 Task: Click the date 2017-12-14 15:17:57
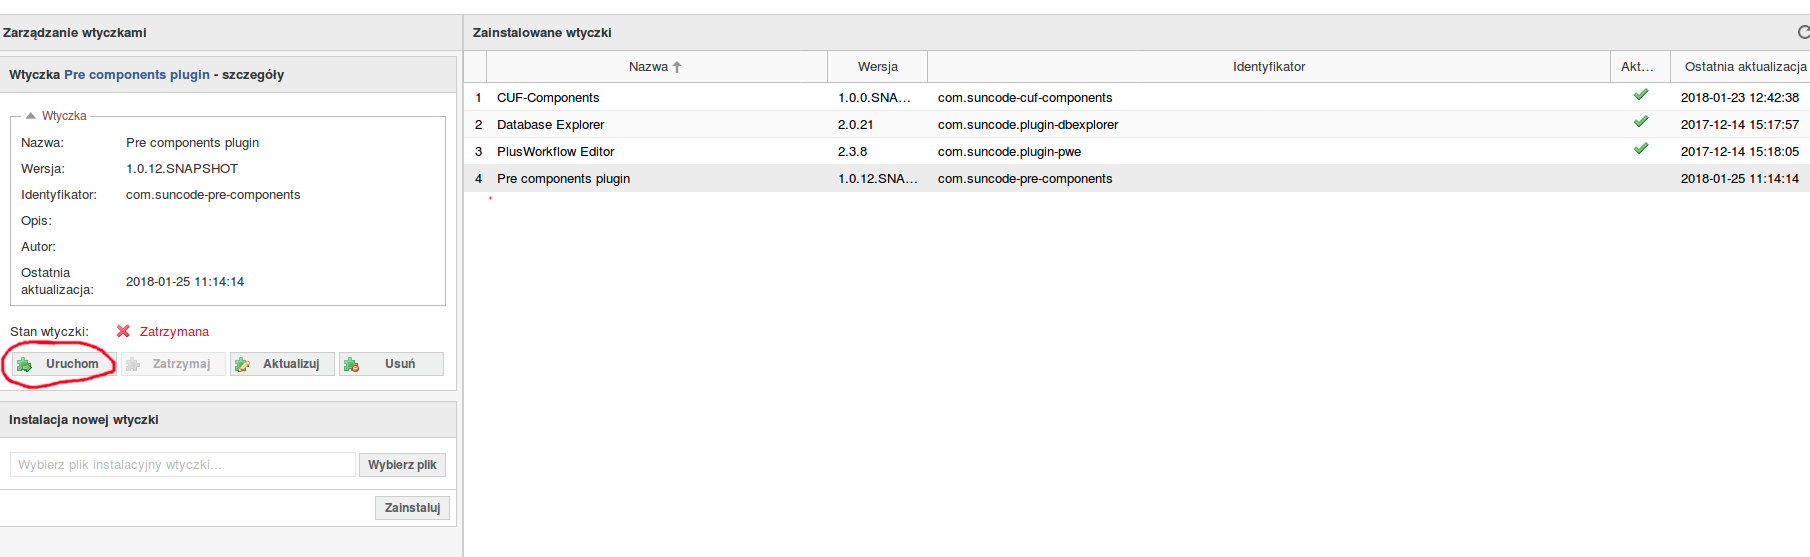point(1739,125)
